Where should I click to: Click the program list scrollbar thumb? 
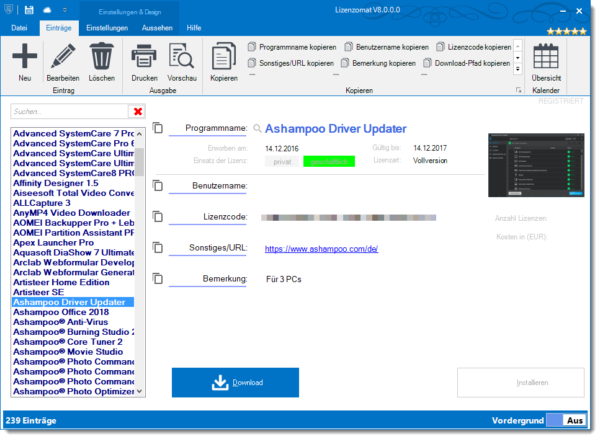click(x=140, y=162)
